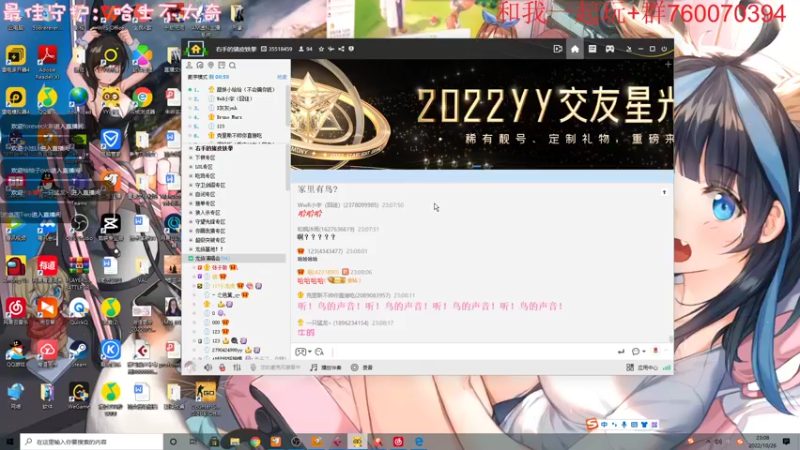
Task: Open the list view icon in title bar
Action: click(x=592, y=49)
